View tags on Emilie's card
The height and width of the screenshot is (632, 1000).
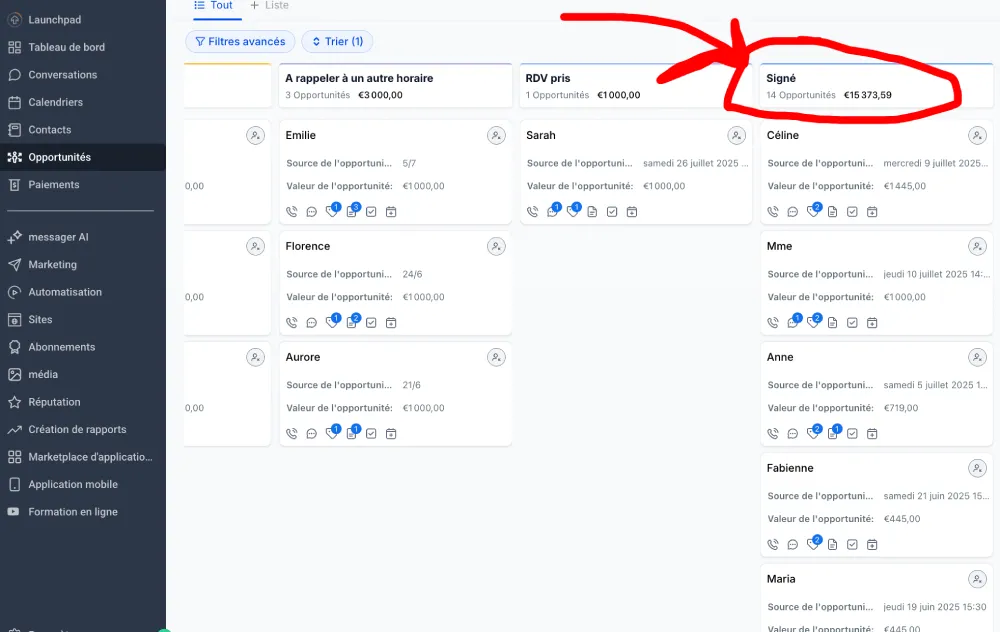[331, 212]
